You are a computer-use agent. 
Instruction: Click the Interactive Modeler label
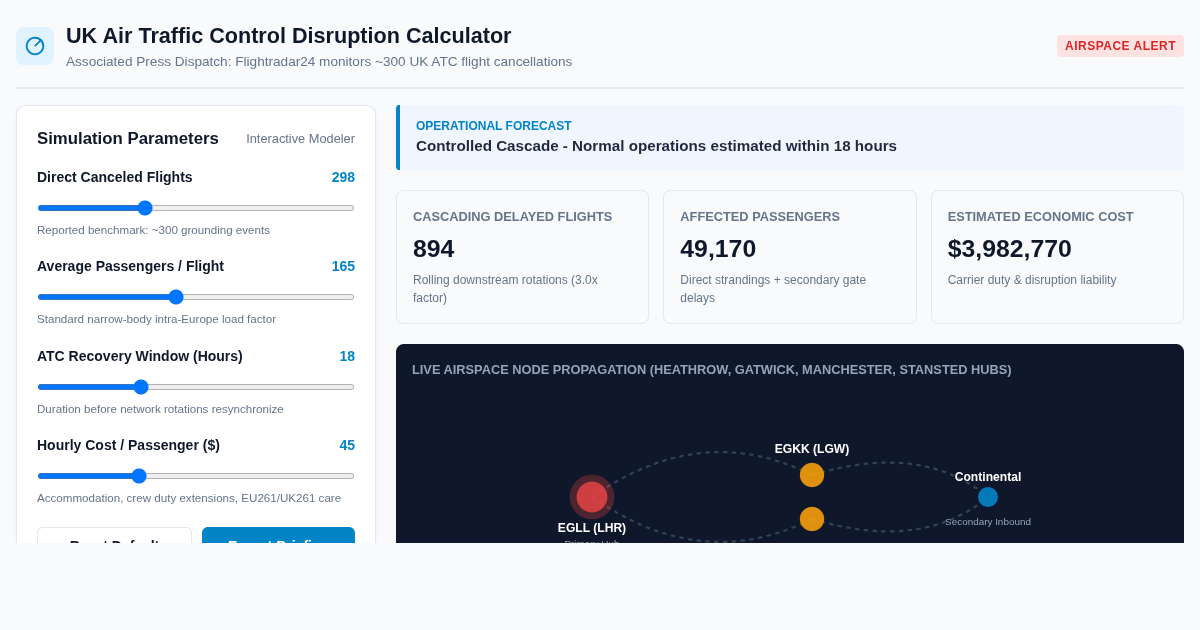[300, 139]
